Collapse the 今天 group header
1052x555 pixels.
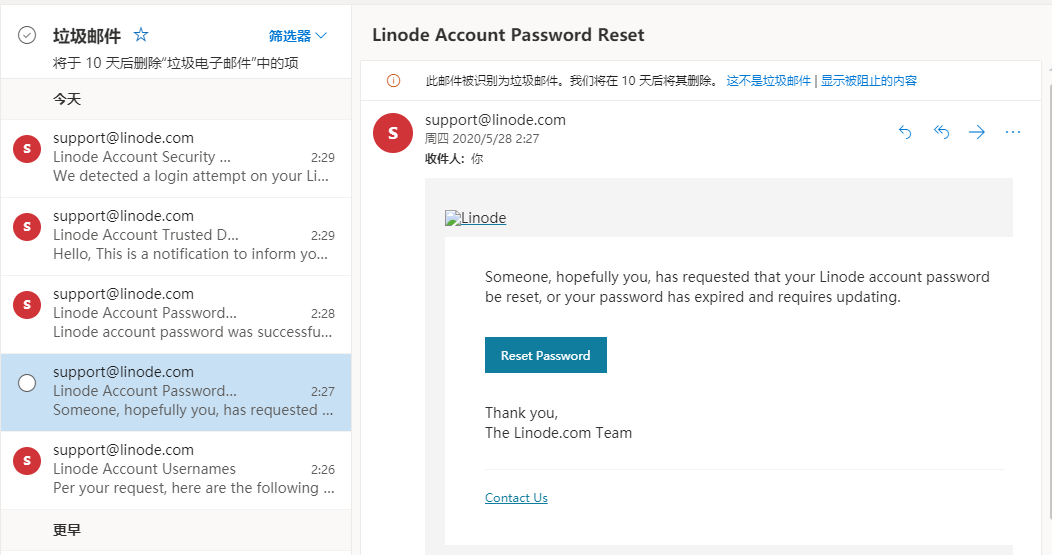[67, 99]
